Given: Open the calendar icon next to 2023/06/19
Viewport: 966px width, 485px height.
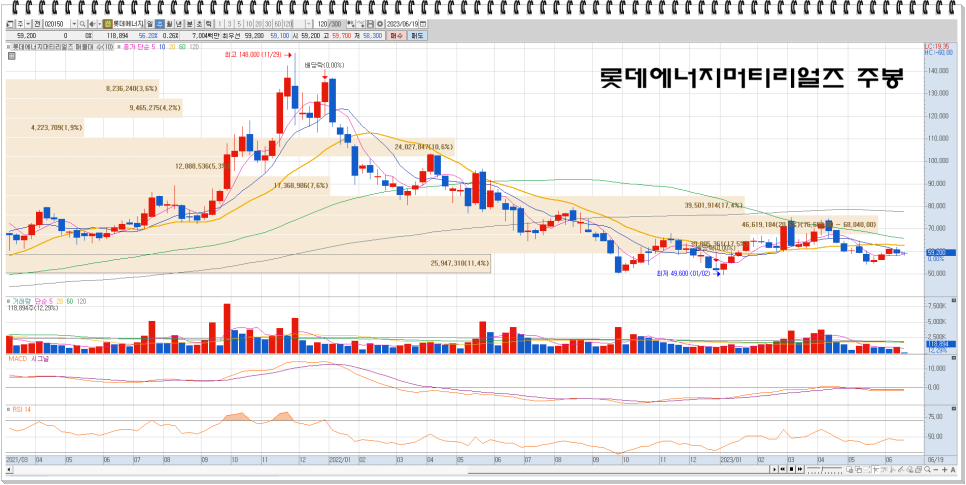Looking at the screenshot, I should pyautogui.click(x=423, y=24).
